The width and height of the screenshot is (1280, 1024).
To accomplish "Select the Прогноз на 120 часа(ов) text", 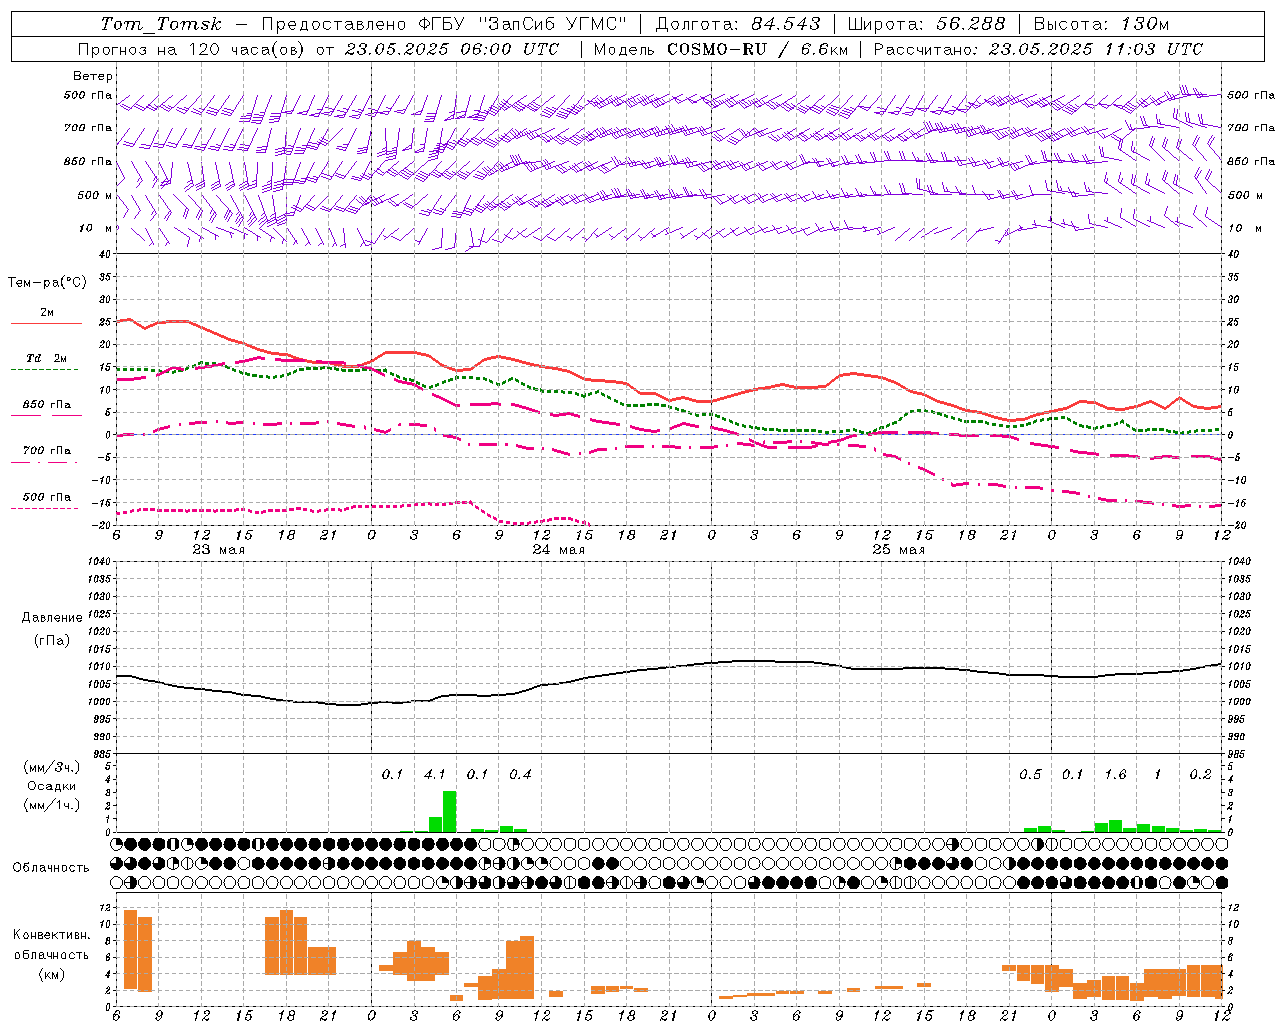I will [x=192, y=49].
